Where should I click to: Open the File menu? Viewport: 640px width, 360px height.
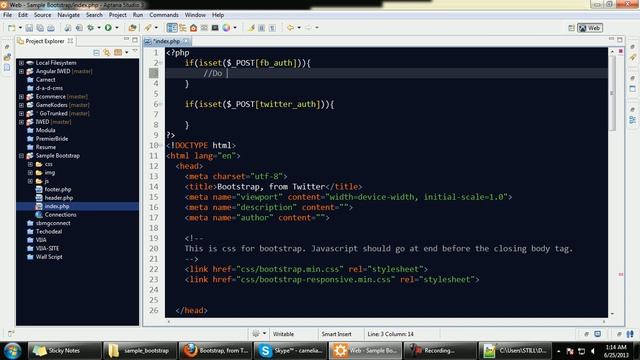click(x=7, y=15)
